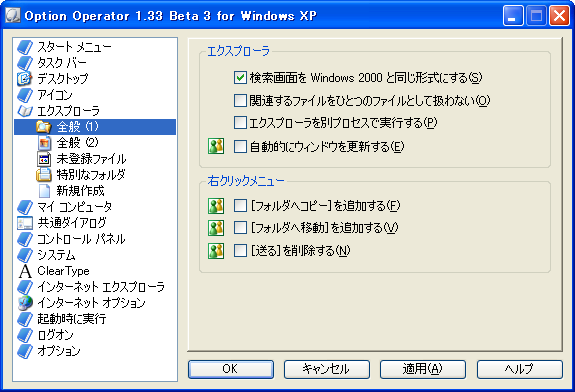Click the open book icon beside エクスプローラ

[25, 111]
